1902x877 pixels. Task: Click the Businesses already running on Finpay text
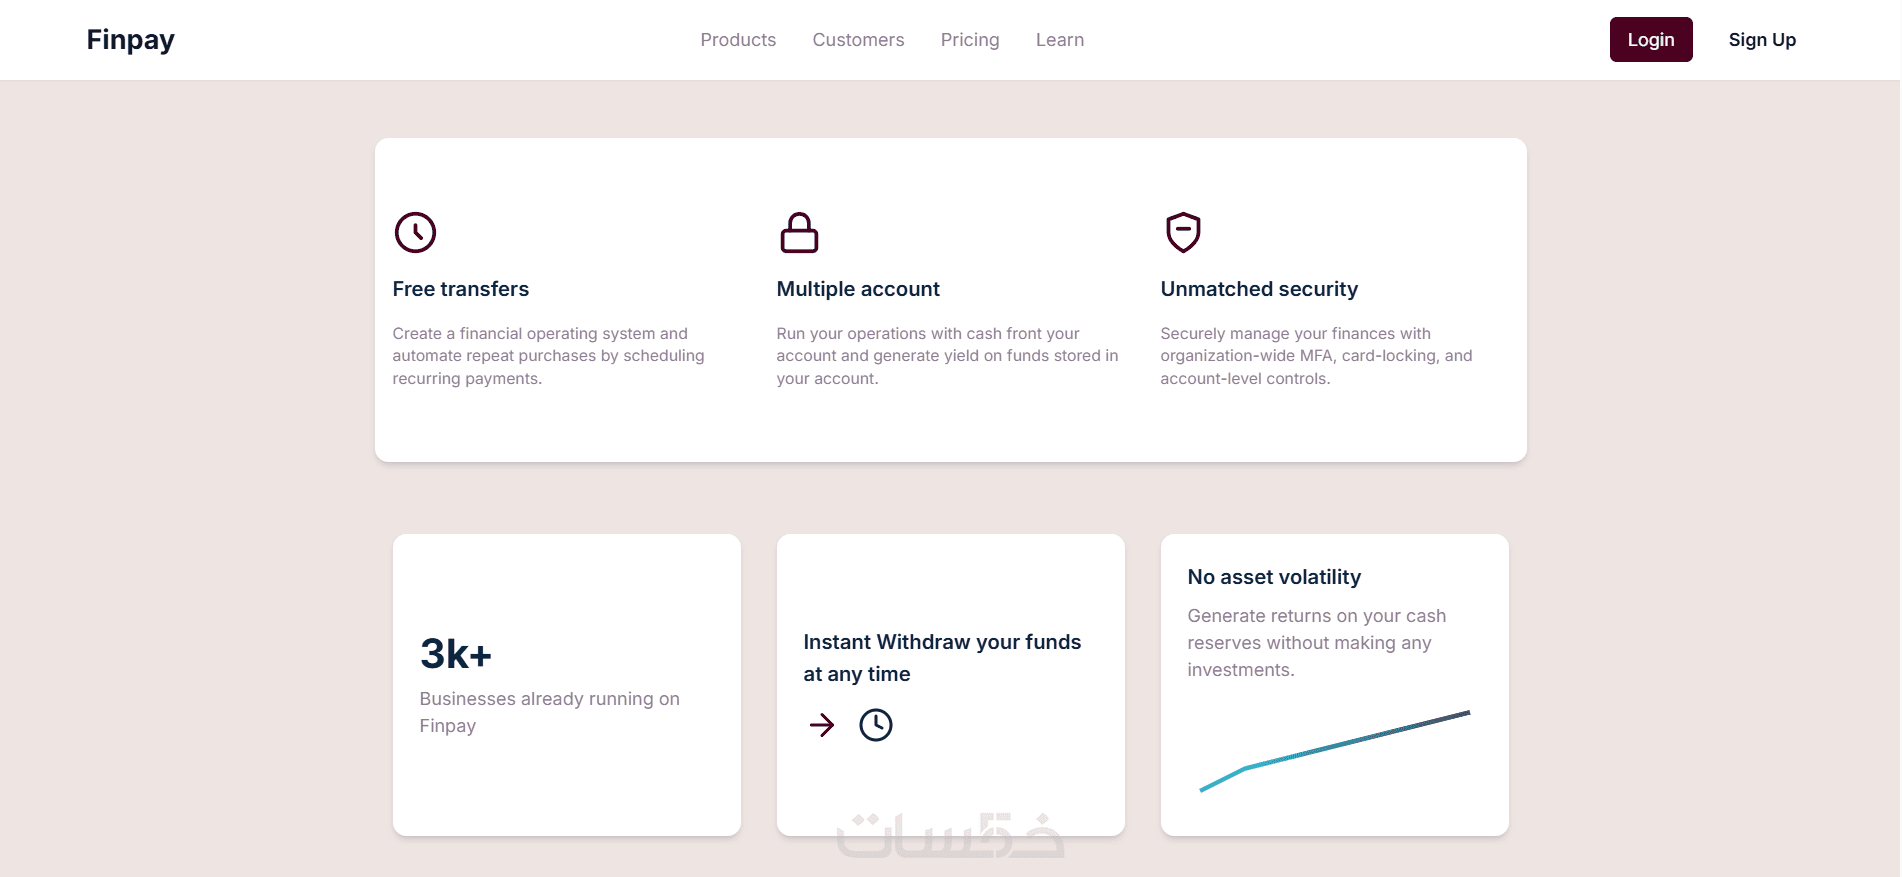(549, 712)
